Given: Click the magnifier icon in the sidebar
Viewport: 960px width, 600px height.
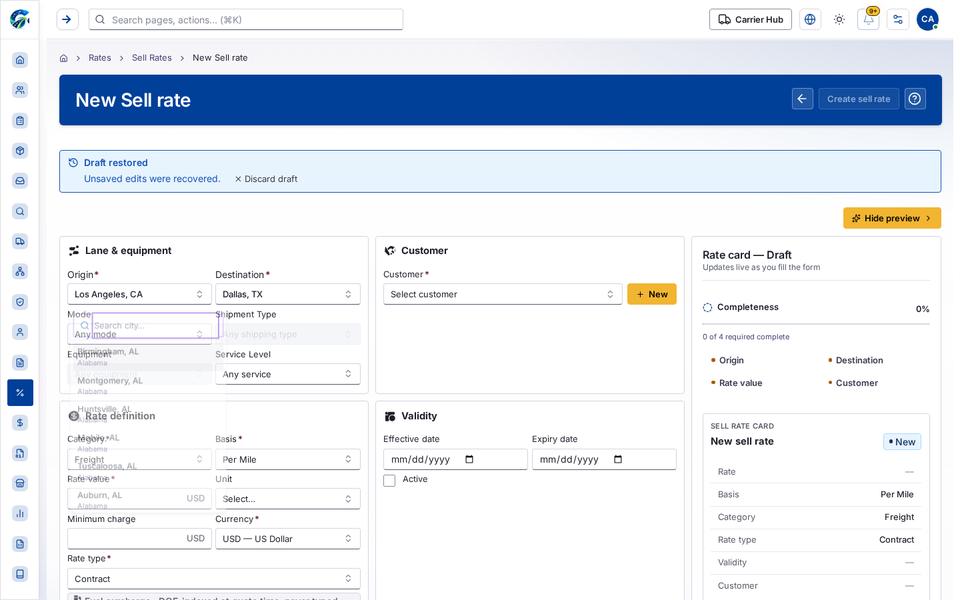Looking at the screenshot, I should tap(20, 211).
